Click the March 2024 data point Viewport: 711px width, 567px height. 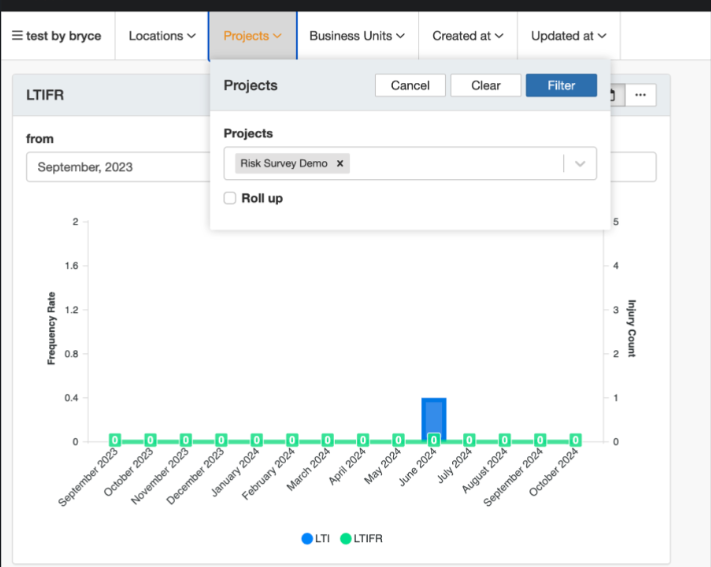click(x=327, y=440)
